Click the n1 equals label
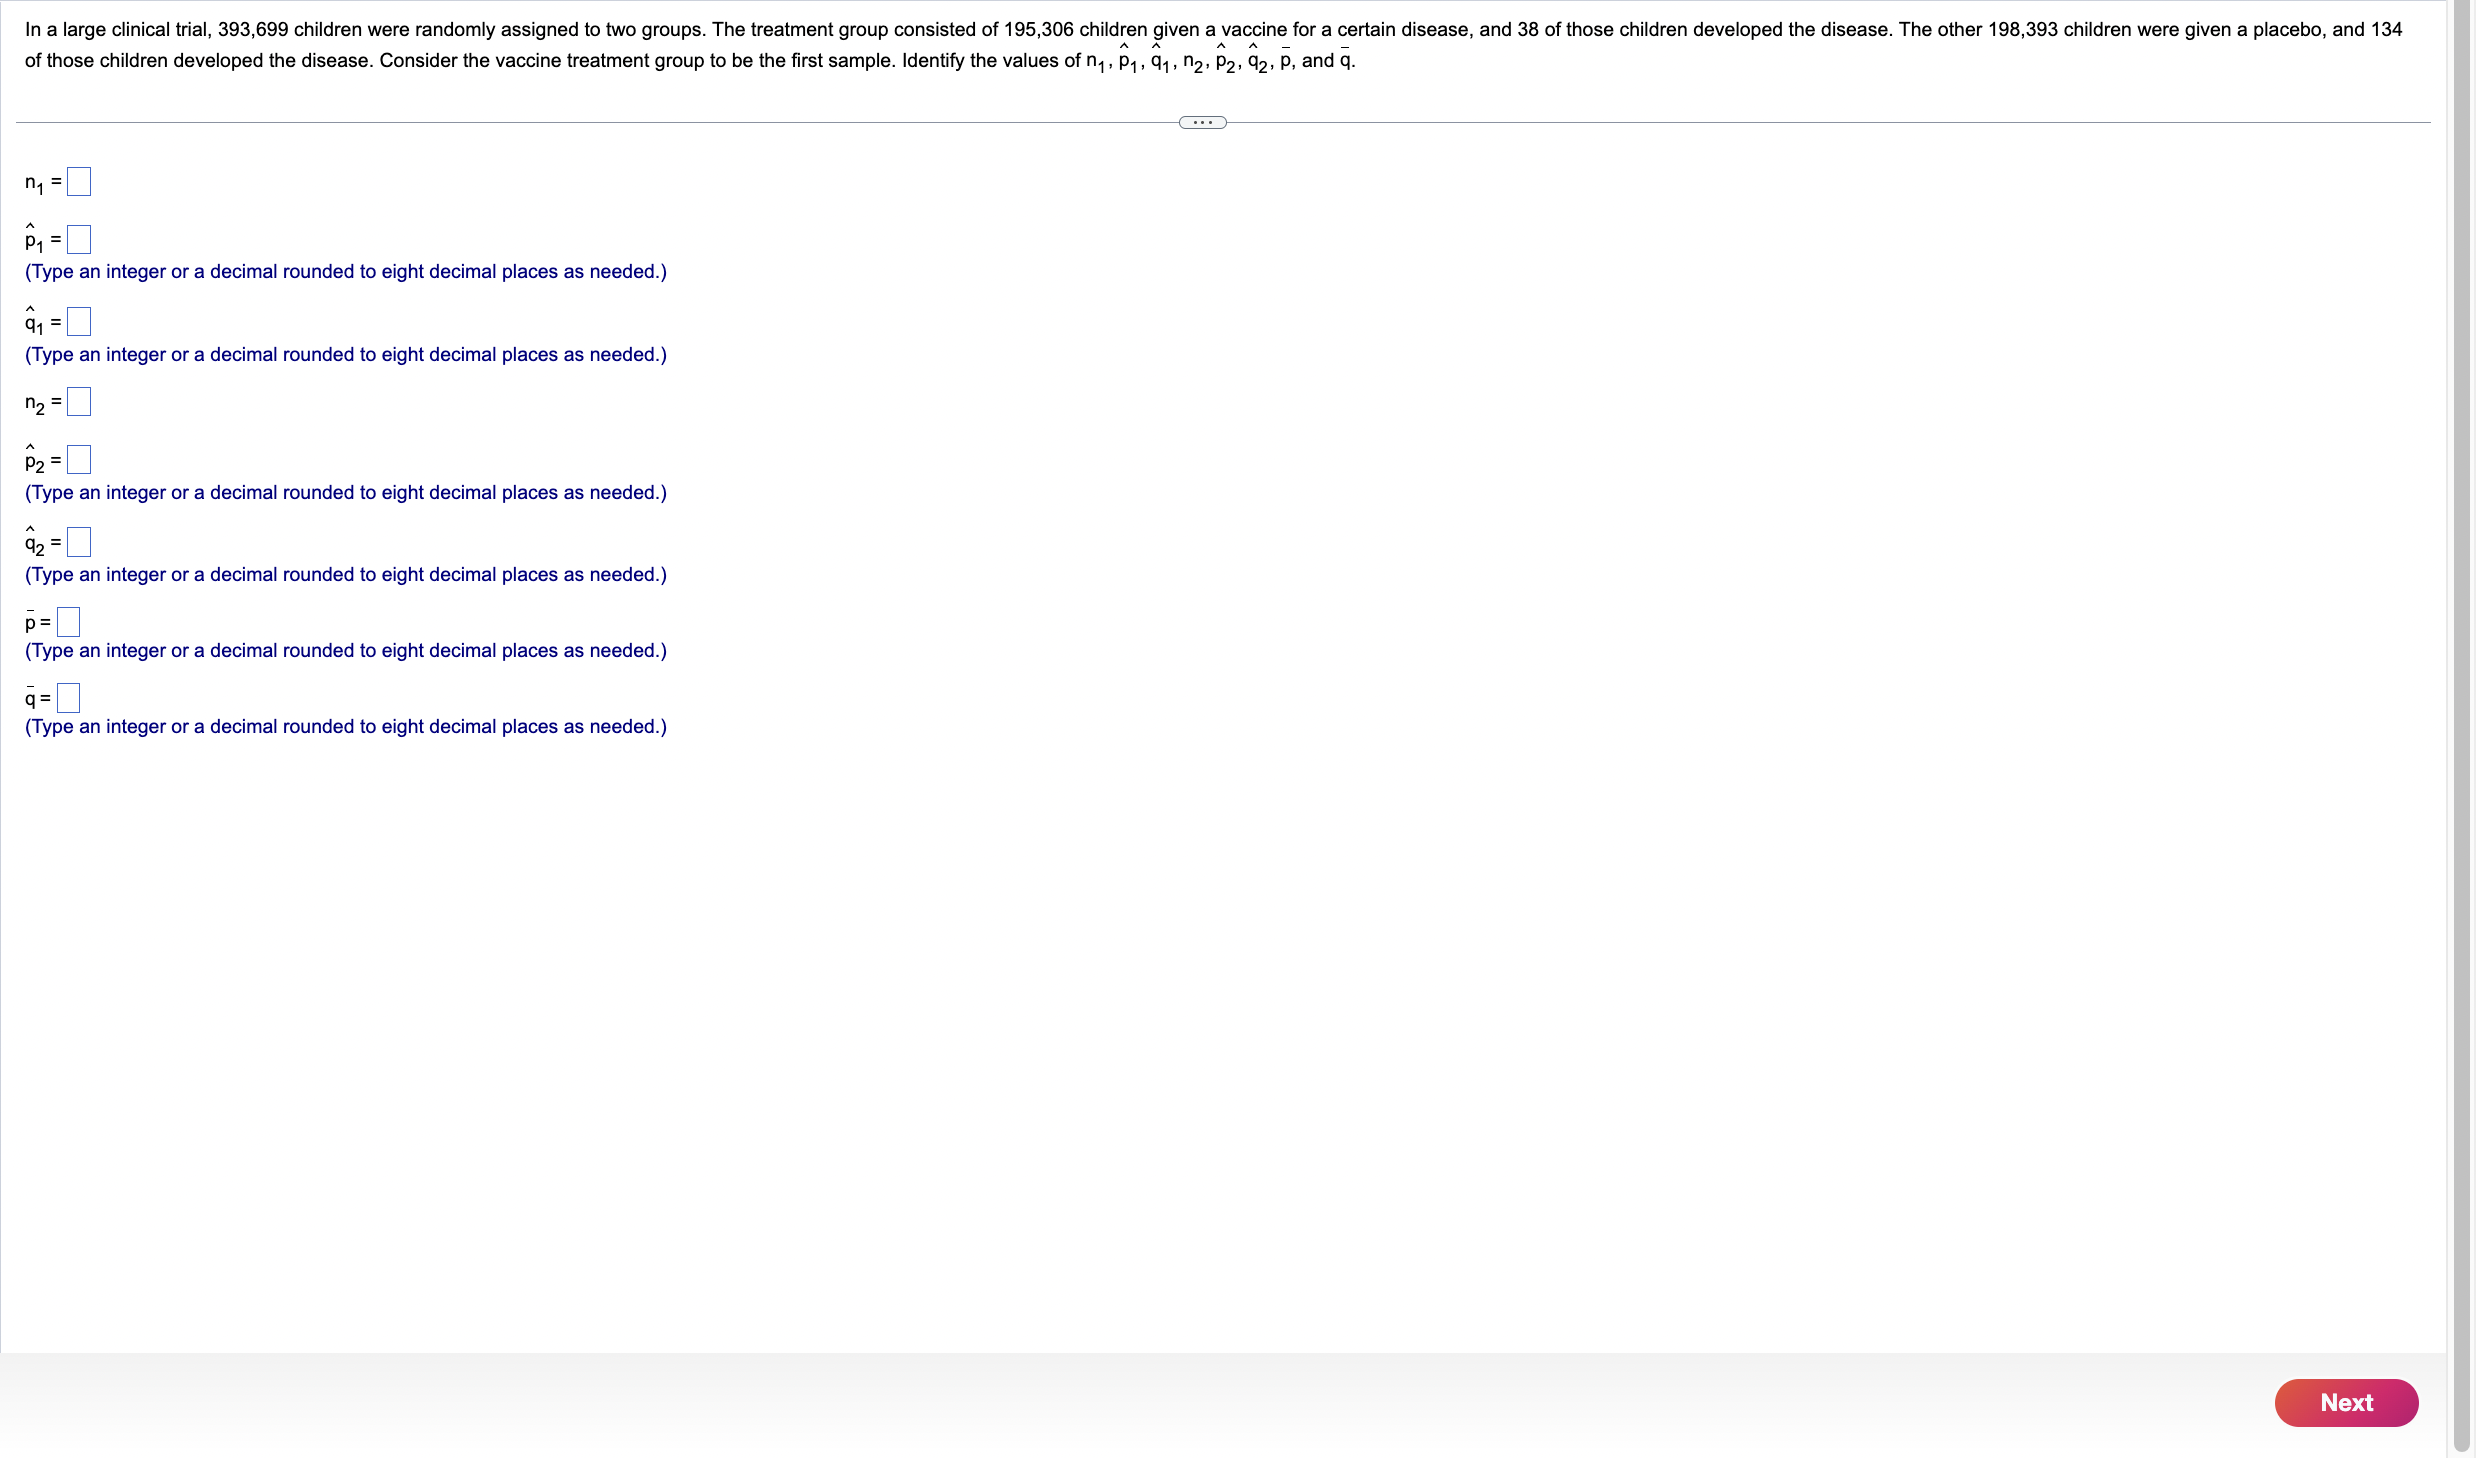The image size is (2476, 1458). pos(40,183)
